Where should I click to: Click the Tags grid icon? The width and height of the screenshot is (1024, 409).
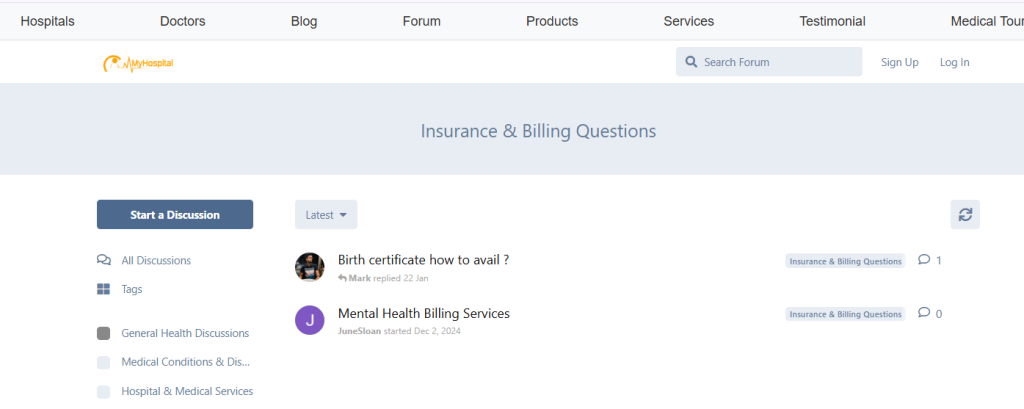coord(104,289)
